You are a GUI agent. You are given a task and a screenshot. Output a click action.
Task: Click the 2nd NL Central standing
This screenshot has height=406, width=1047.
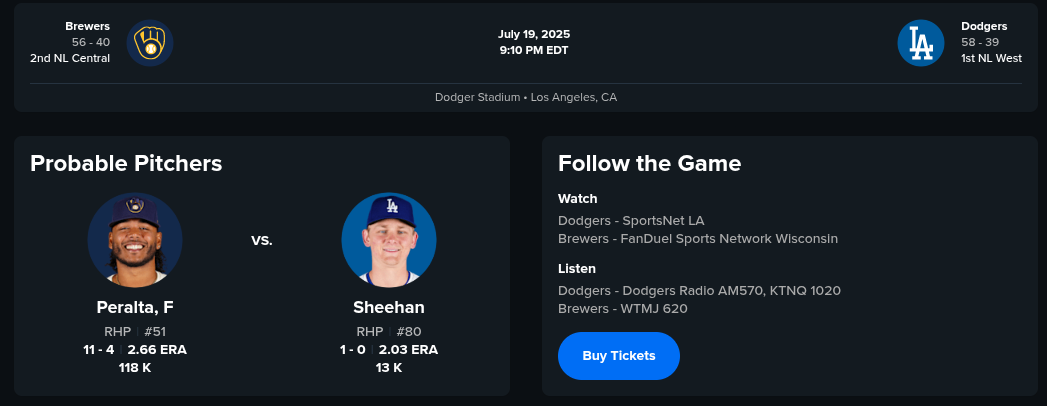click(x=70, y=58)
